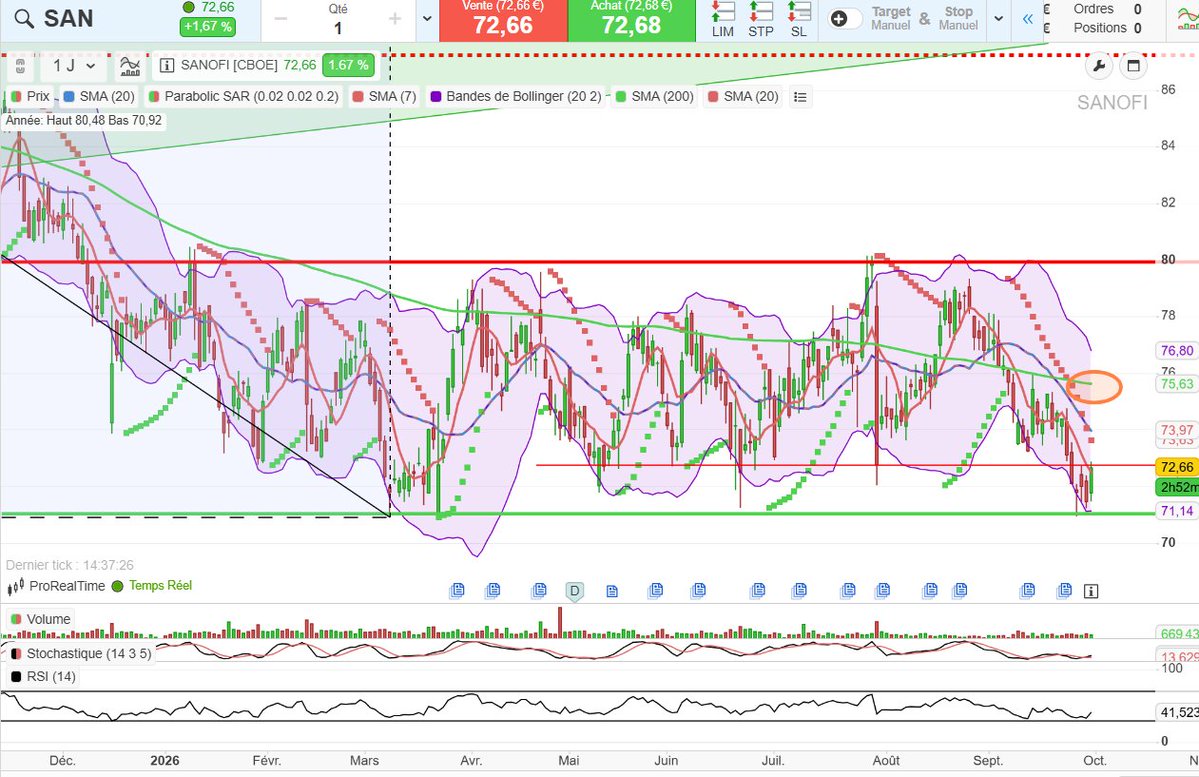The height and width of the screenshot is (777, 1199).
Task: Click the 1.67 % badge in chart header
Action: [x=348, y=65]
